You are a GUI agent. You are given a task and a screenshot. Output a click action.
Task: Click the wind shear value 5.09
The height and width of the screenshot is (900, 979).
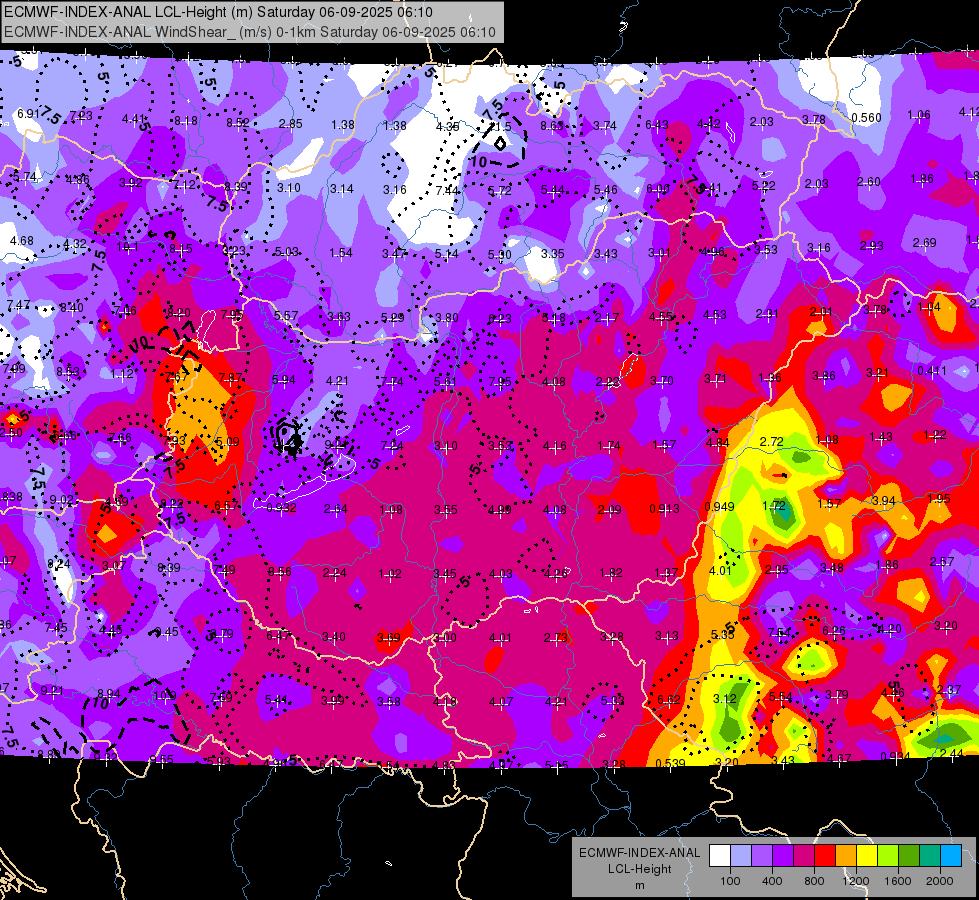pos(227,442)
